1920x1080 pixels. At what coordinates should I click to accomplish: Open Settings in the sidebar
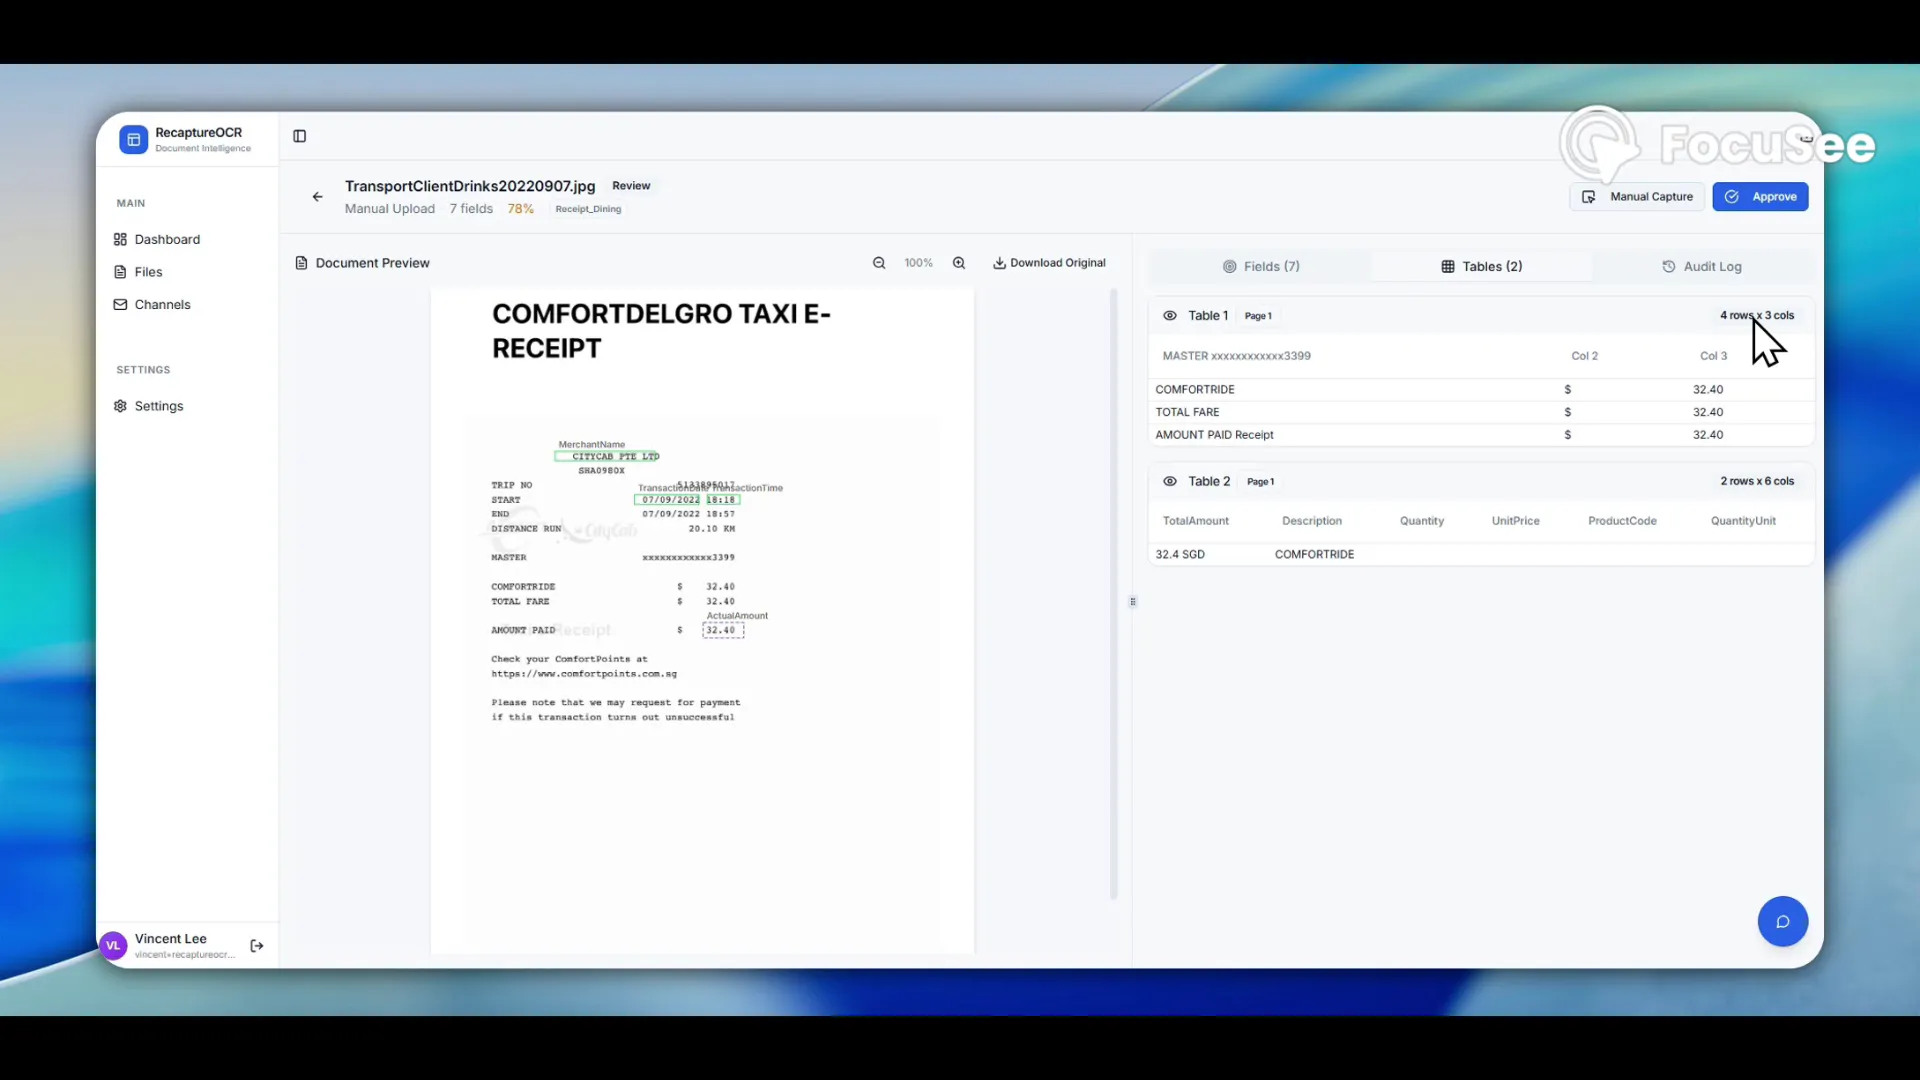(x=148, y=406)
